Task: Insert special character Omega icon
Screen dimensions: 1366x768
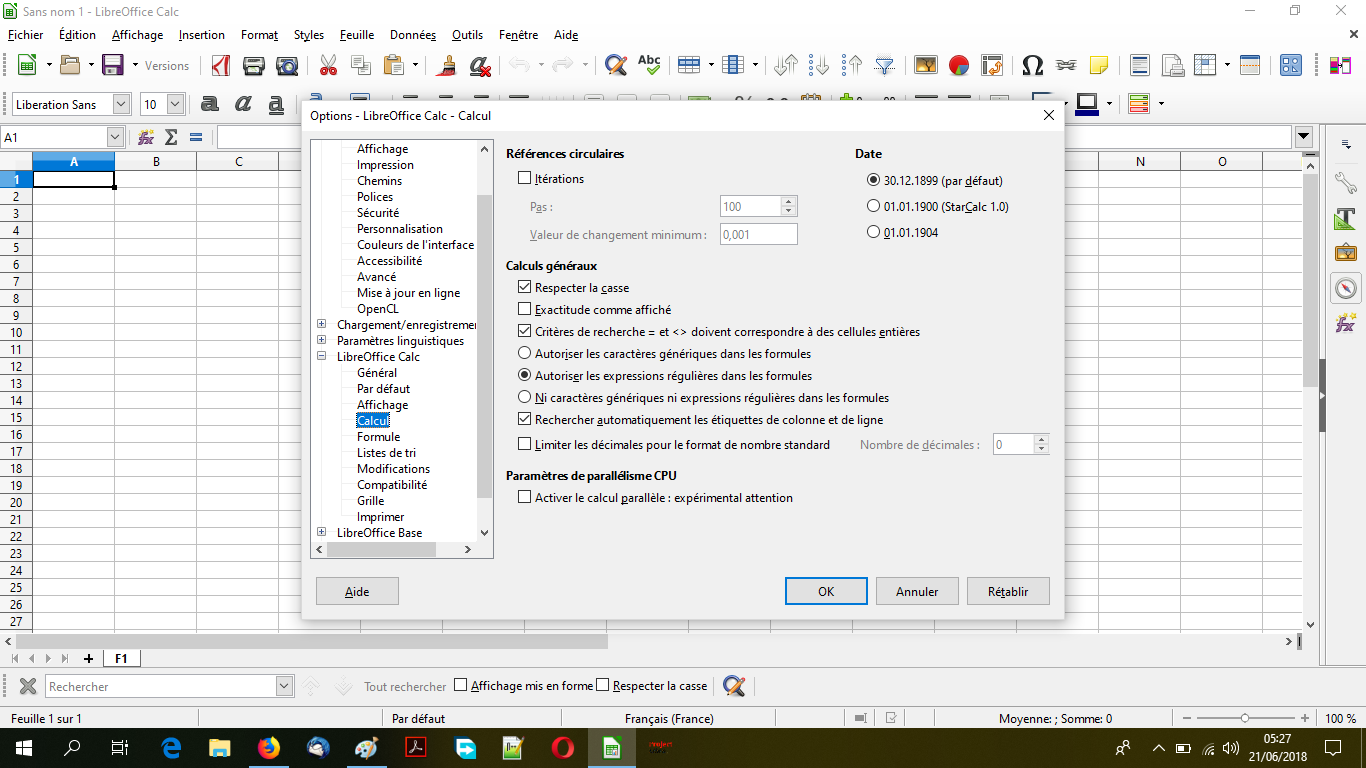Action: [1033, 65]
